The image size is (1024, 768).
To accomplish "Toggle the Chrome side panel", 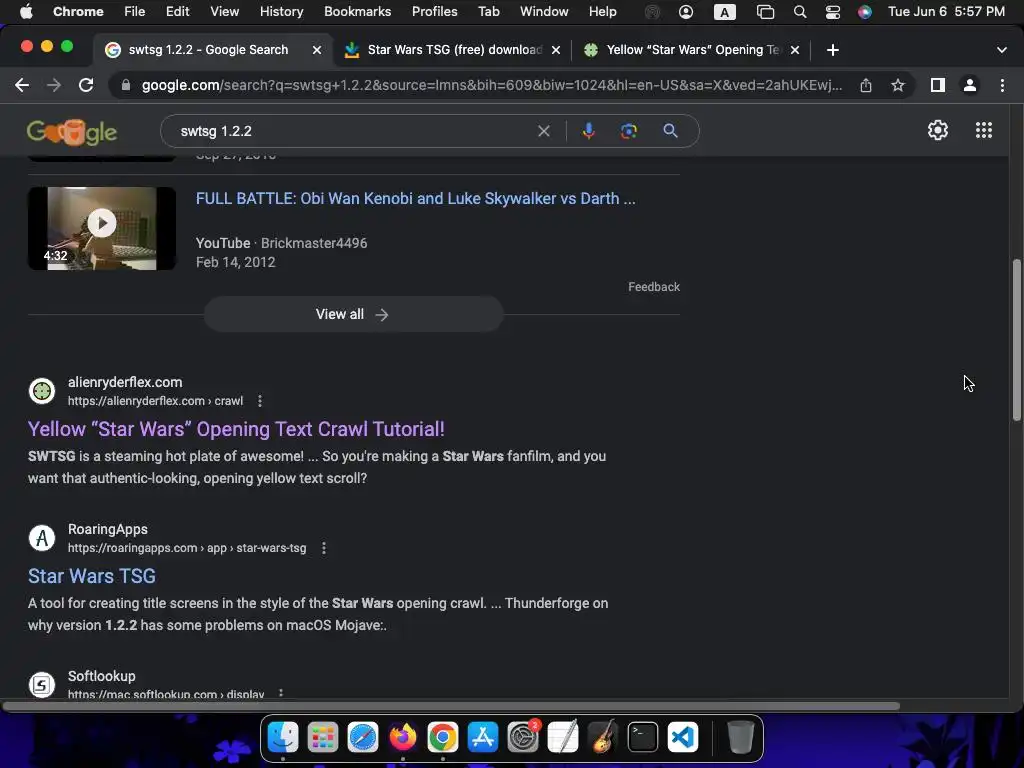I will (x=938, y=85).
